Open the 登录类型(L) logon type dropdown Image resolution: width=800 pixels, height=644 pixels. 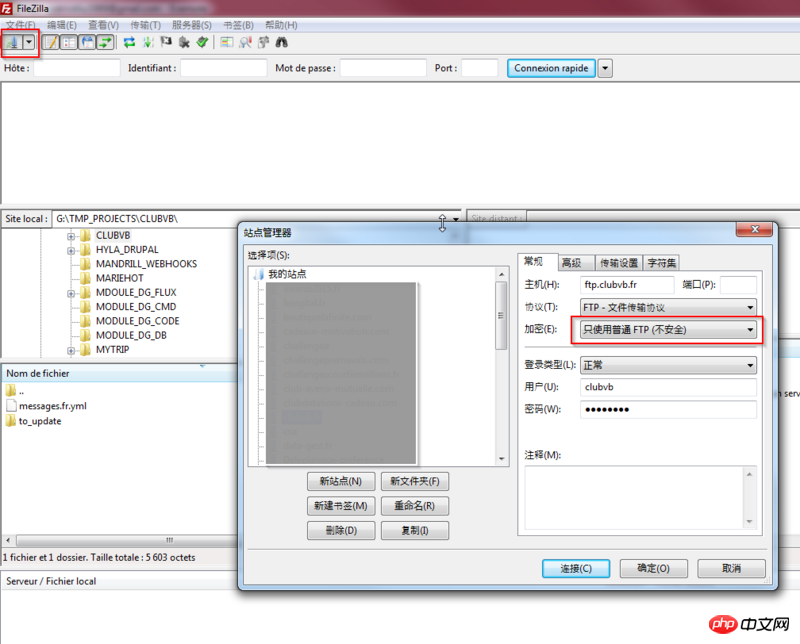click(668, 365)
